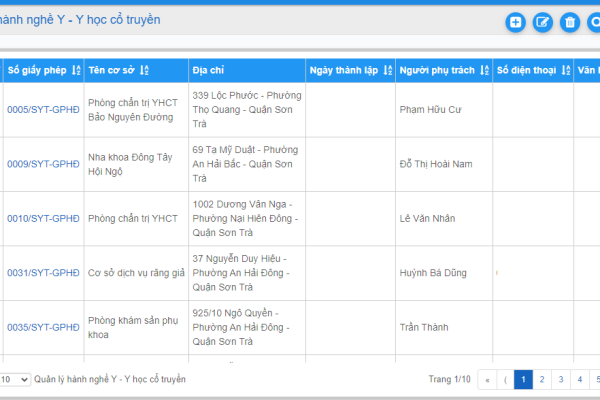Open license link 0005/SYT-GPHĐ

pos(43,110)
